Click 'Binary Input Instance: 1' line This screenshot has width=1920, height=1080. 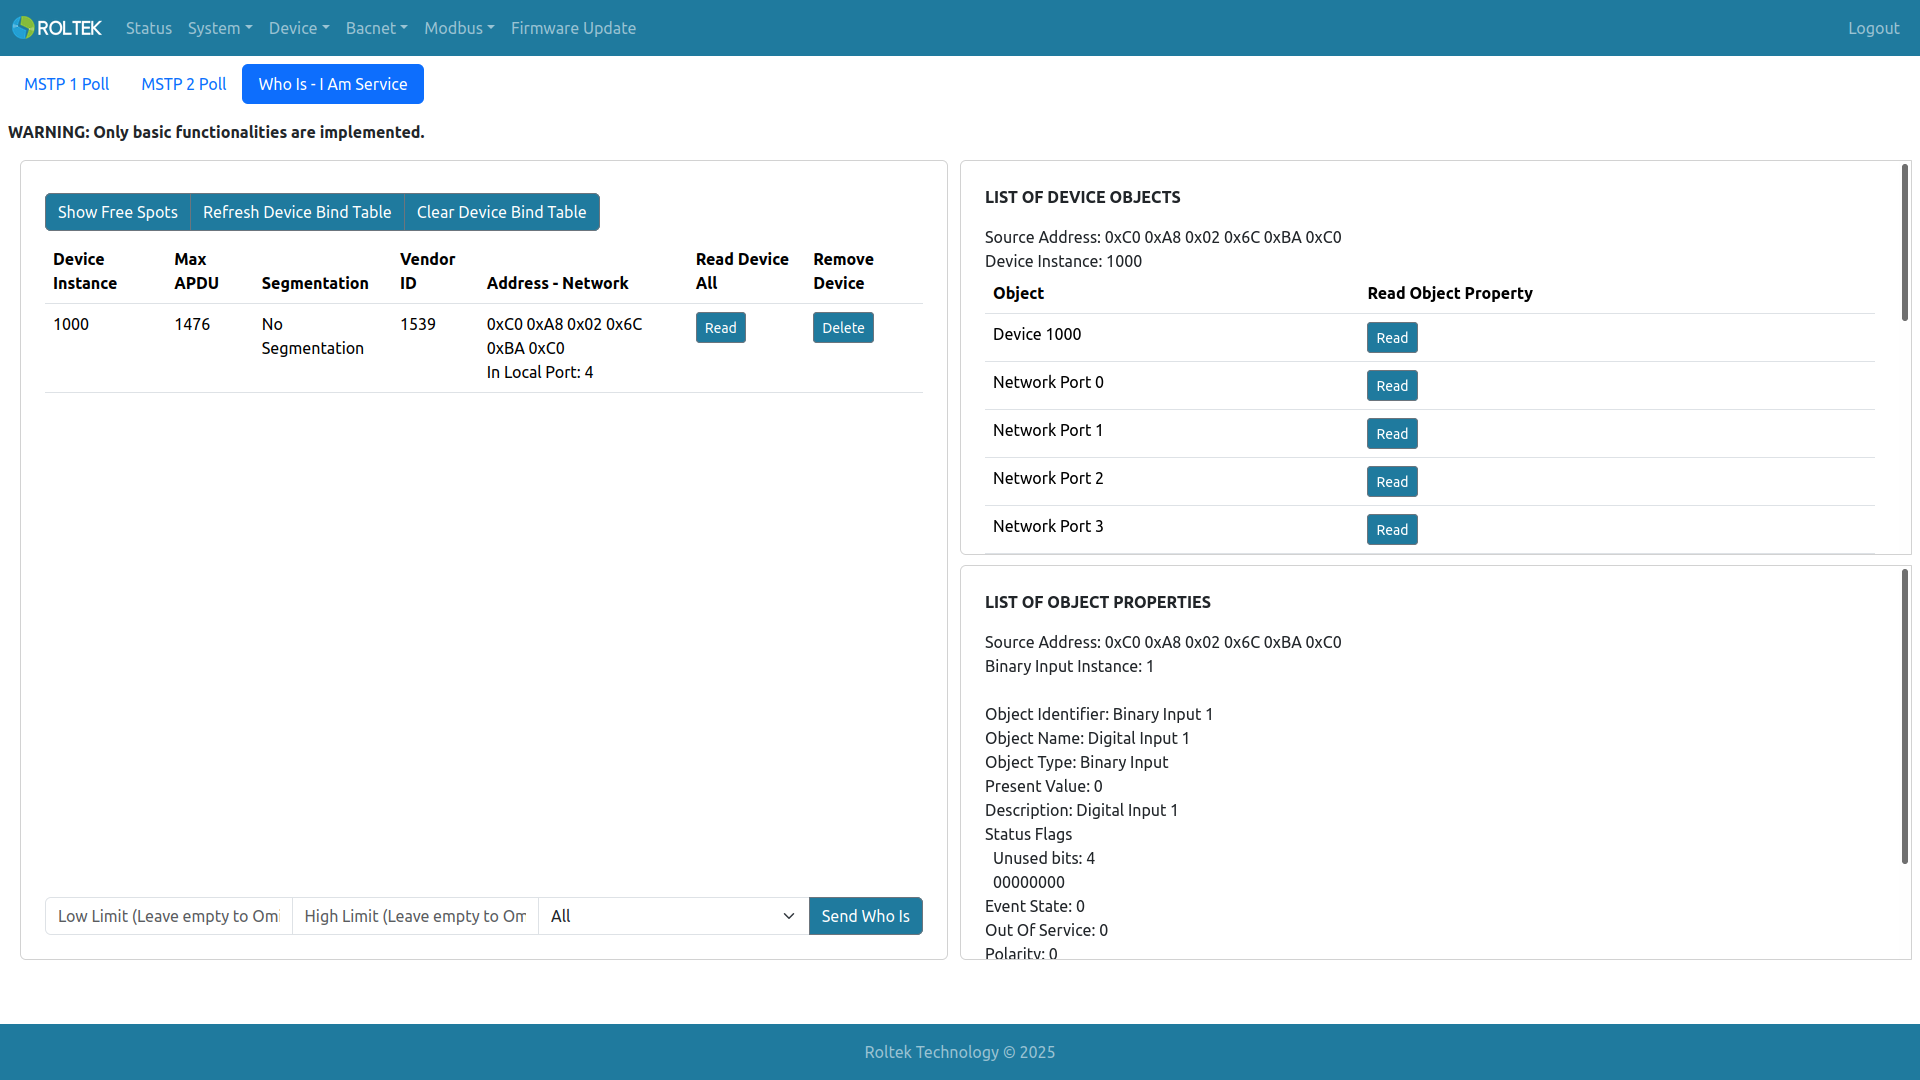[1069, 666]
